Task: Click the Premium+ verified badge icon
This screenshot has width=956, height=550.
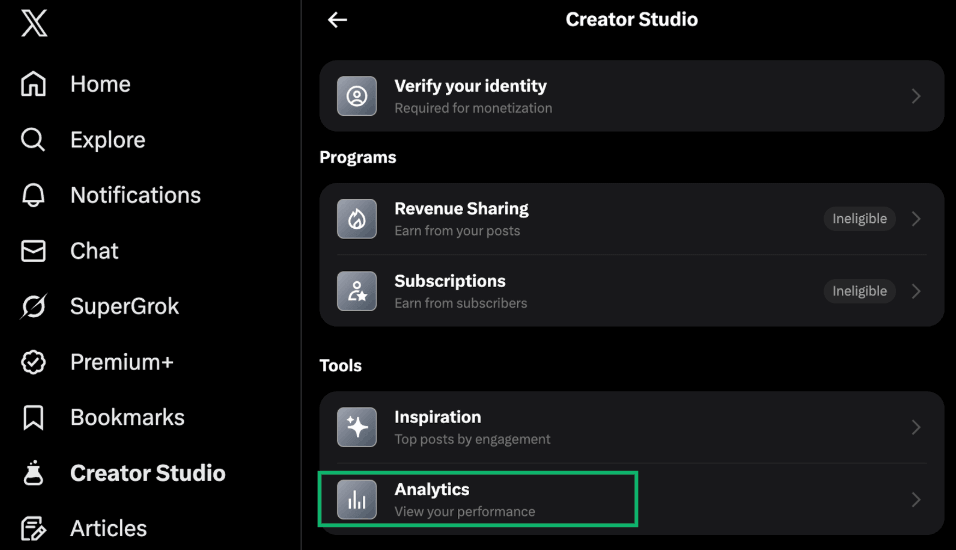Action: pos(34,362)
